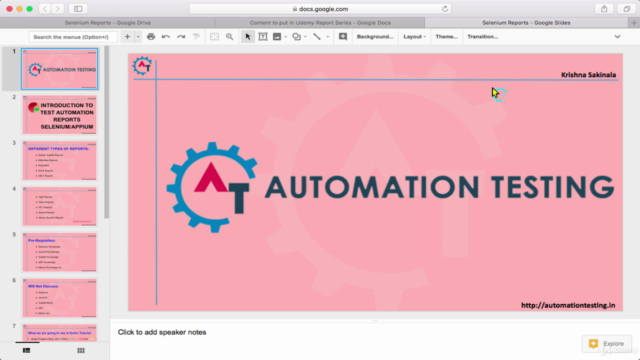Collapse the toolbar with the chevron
Screen dimensions: 640x360
click(618, 37)
